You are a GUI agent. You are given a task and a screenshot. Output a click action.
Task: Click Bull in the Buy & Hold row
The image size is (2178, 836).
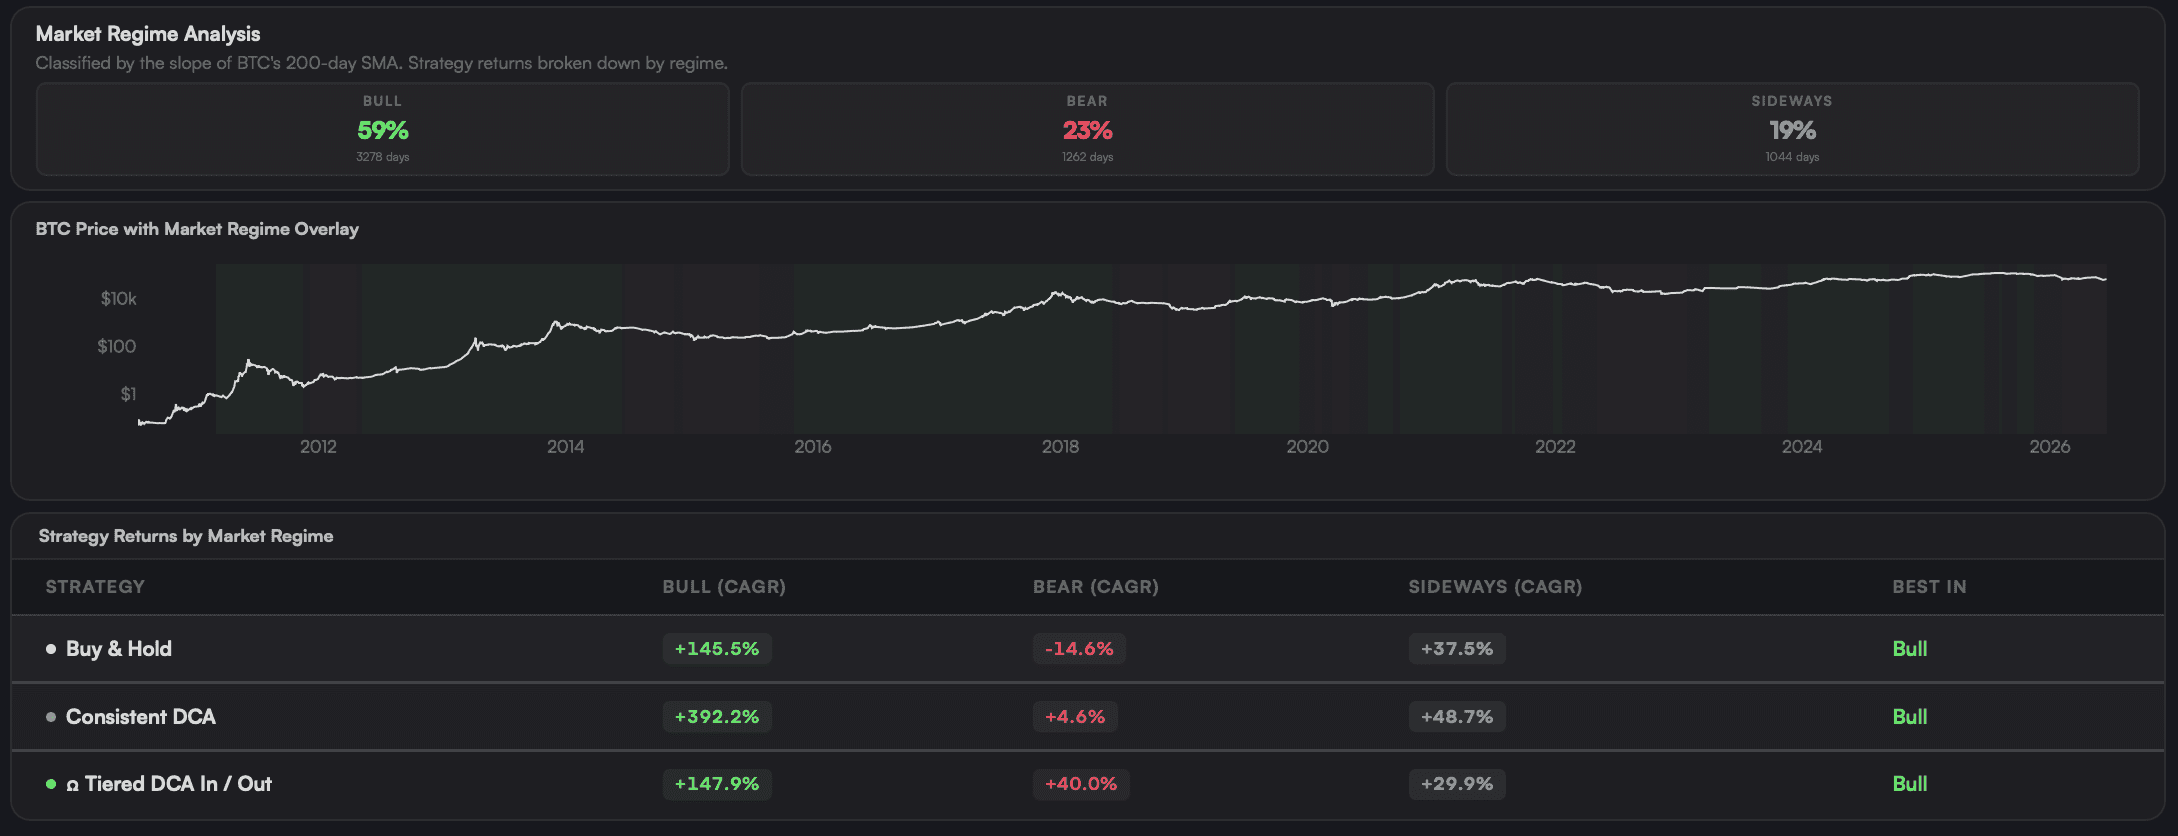[x=1909, y=649]
